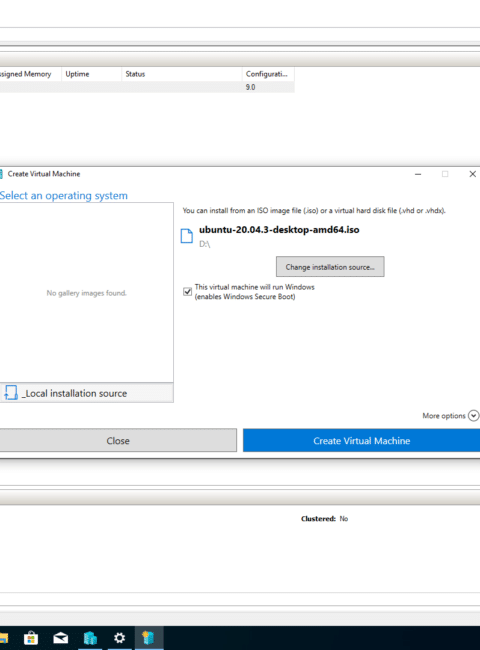Select the 9.0 configuration version cell
The image size is (480, 650).
[x=250, y=87]
